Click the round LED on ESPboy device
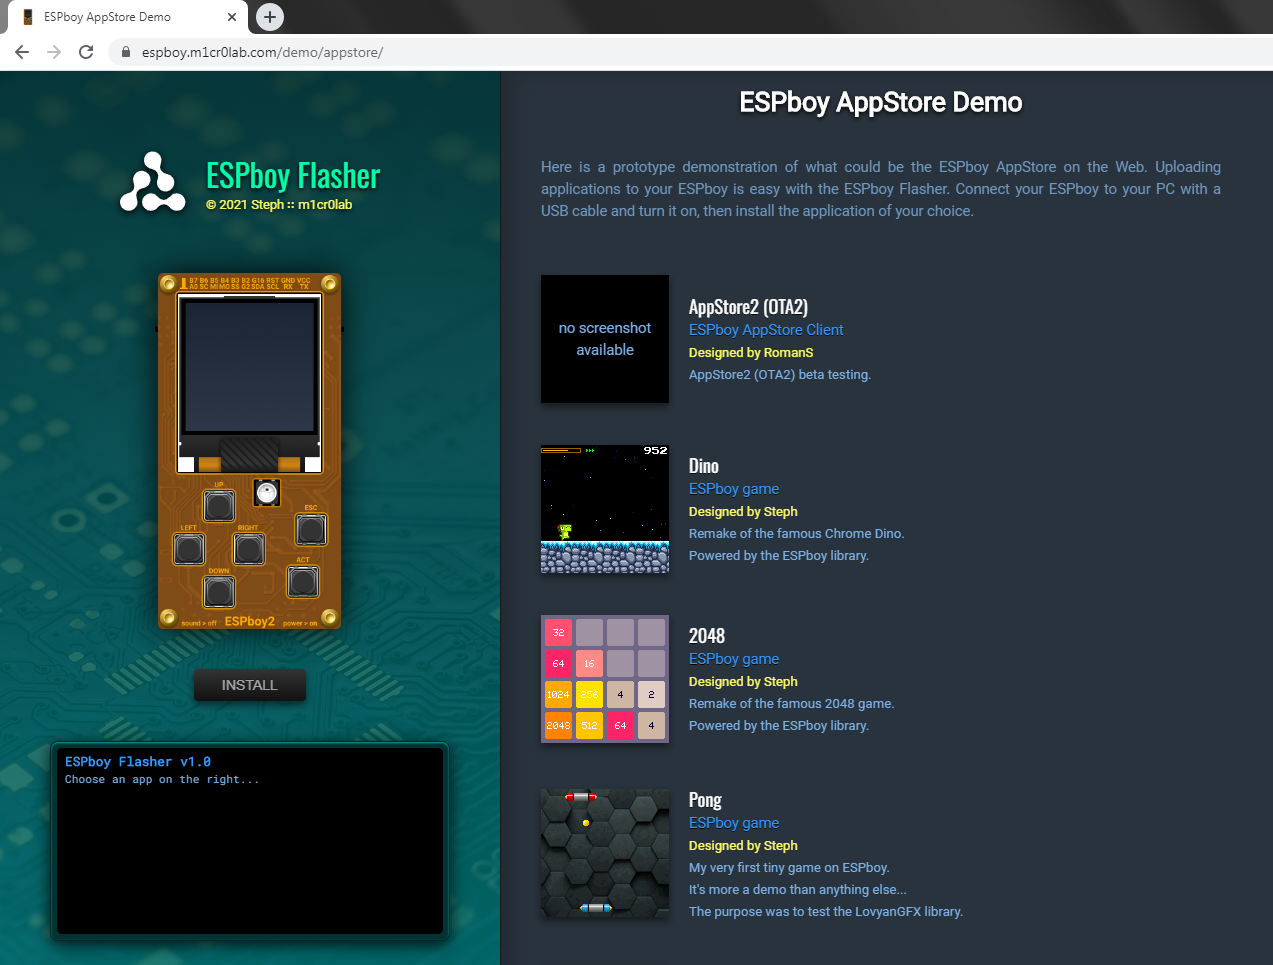 tap(266, 492)
